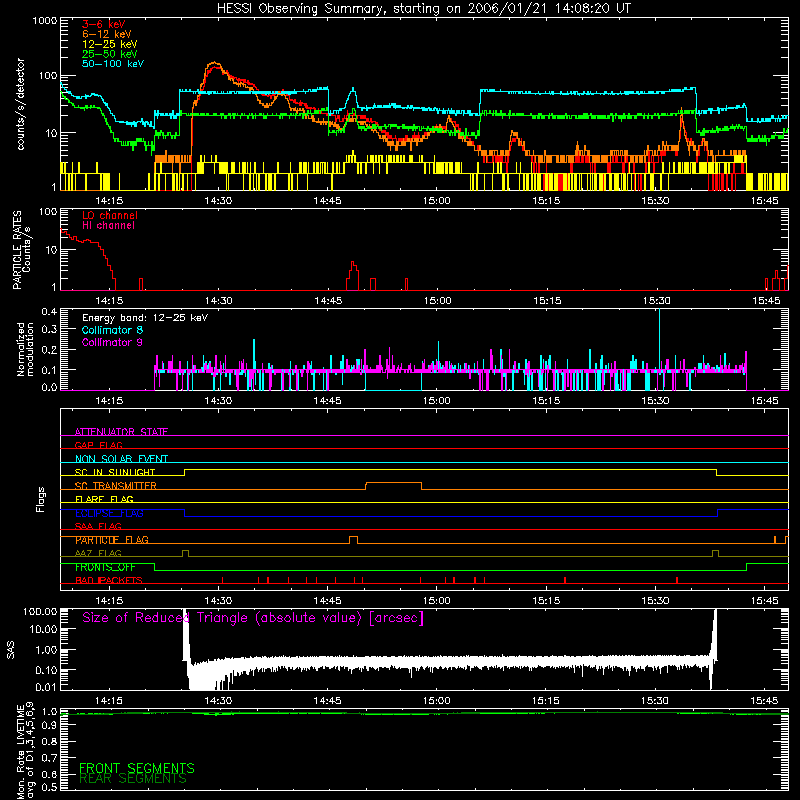Select the 50-100 keV legend label

pos(113,64)
